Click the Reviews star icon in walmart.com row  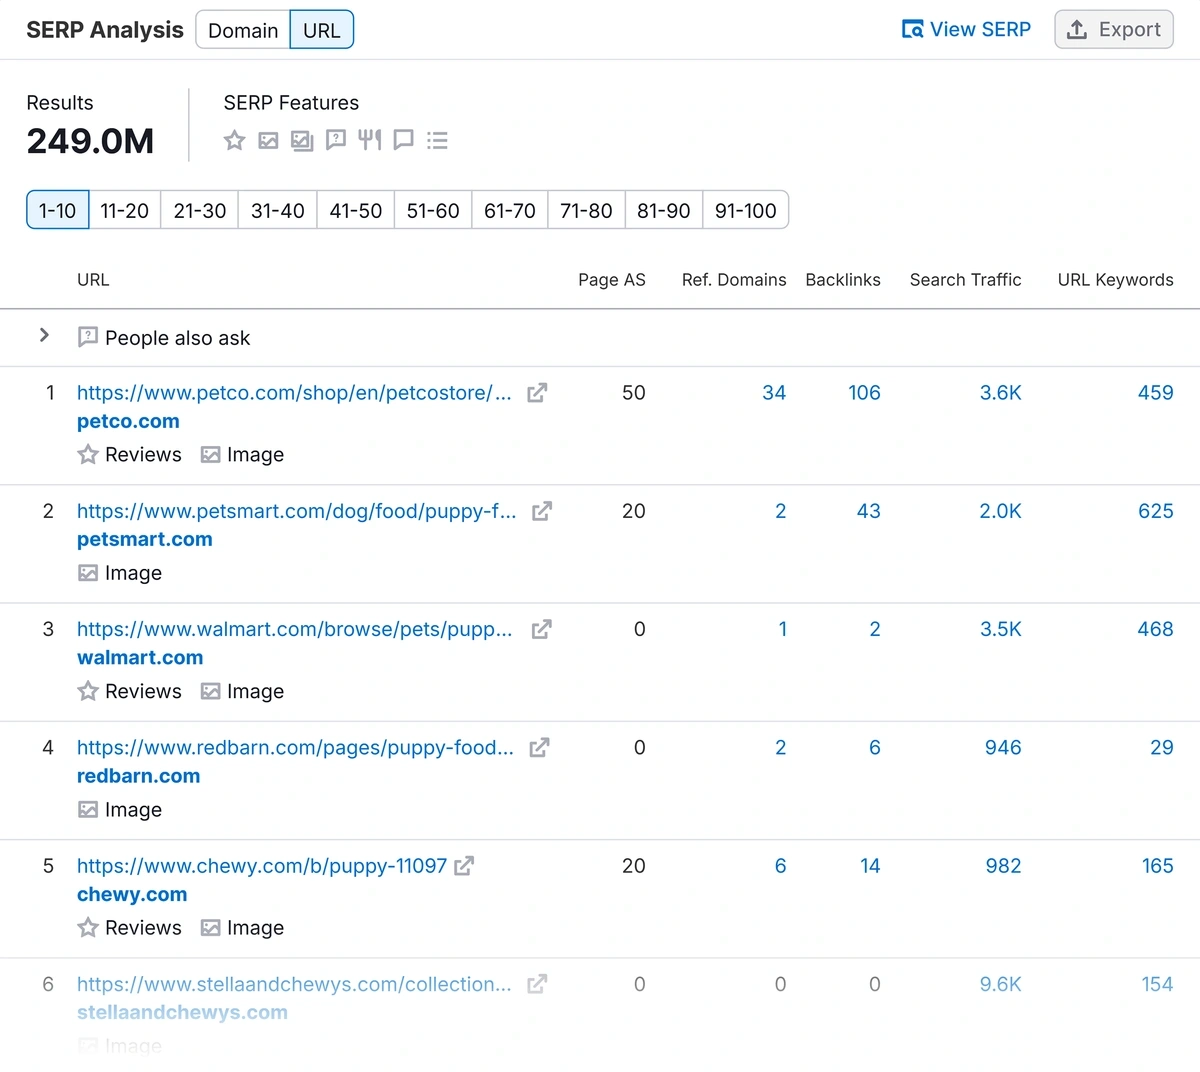[88, 691]
